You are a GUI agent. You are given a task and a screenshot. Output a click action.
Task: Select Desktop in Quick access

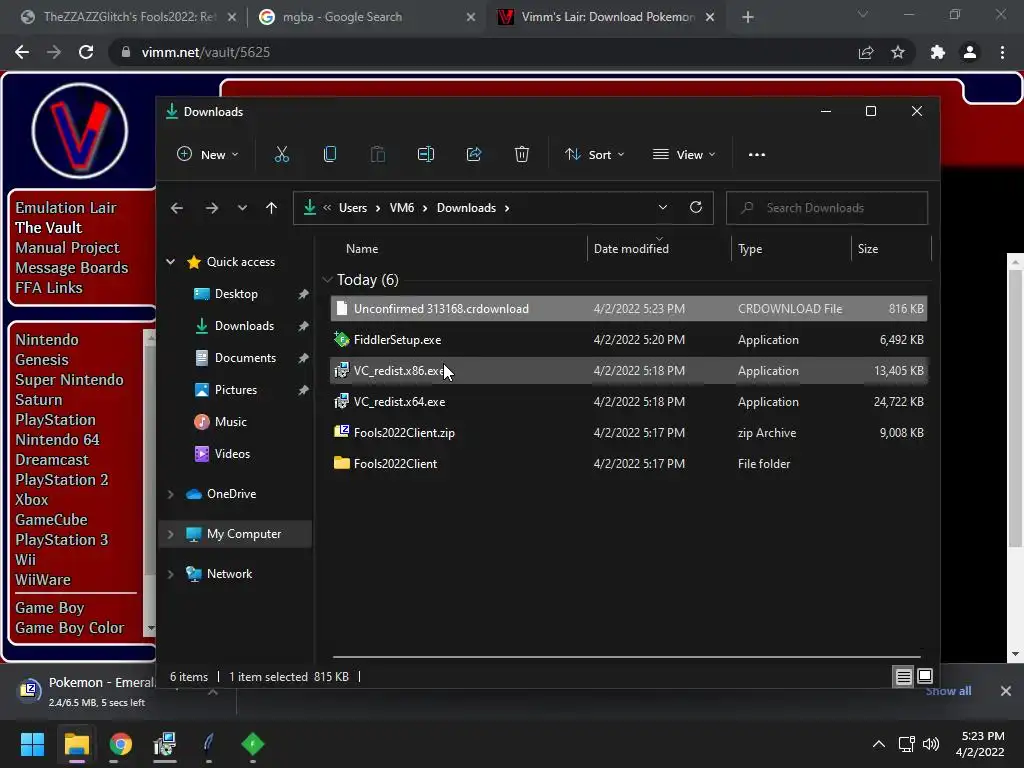point(236,294)
